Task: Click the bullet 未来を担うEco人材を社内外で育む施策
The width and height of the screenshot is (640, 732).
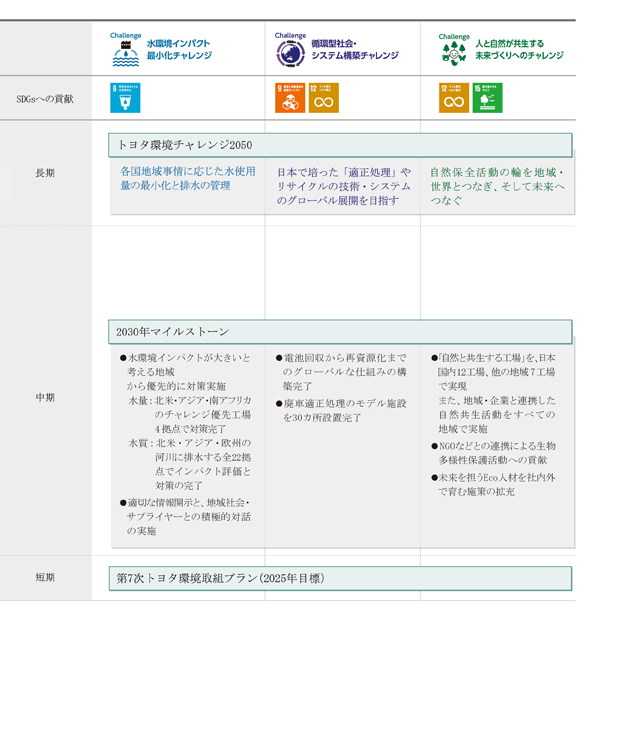Action: coord(493,485)
